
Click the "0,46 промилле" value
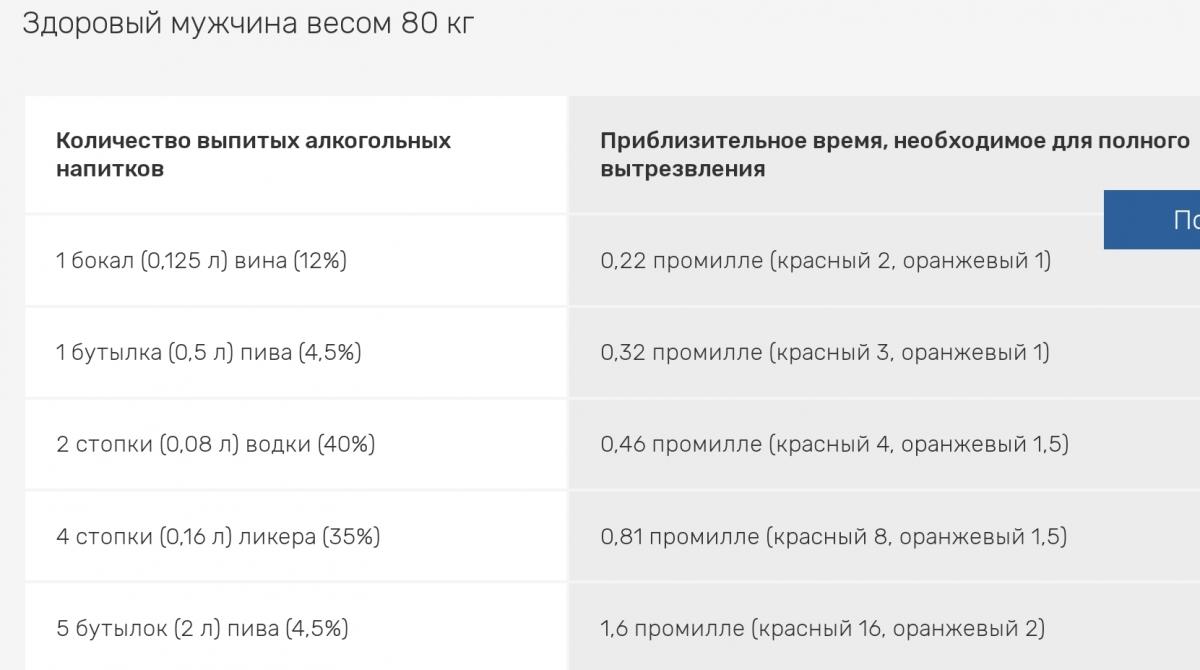click(681, 444)
